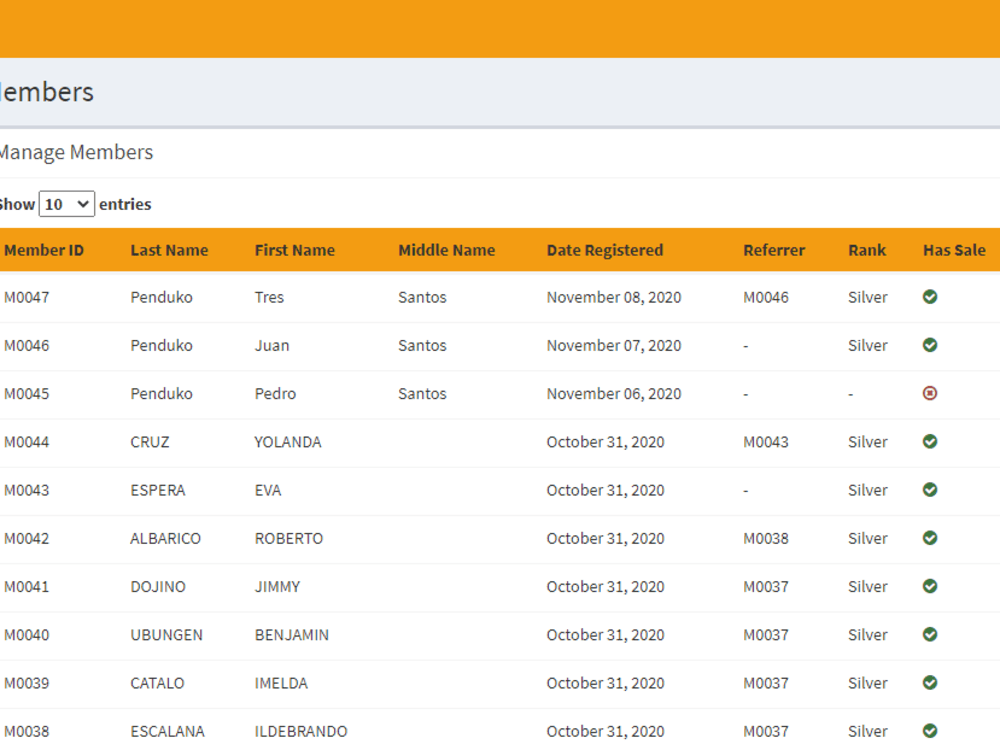Image resolution: width=1000 pixels, height=750 pixels.
Task: Click member ID M0044
Action: [x=27, y=442]
